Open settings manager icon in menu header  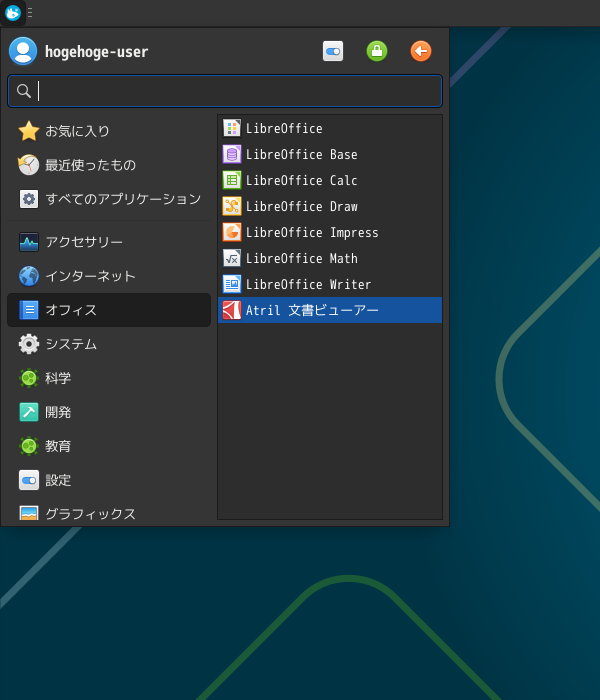pos(333,51)
